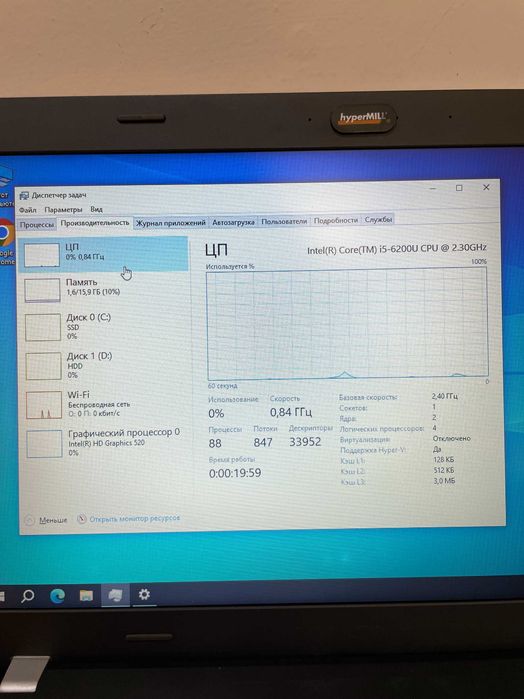Switch to the Журнал приложений tab
Screen dimensions: 524x699
click(x=171, y=222)
